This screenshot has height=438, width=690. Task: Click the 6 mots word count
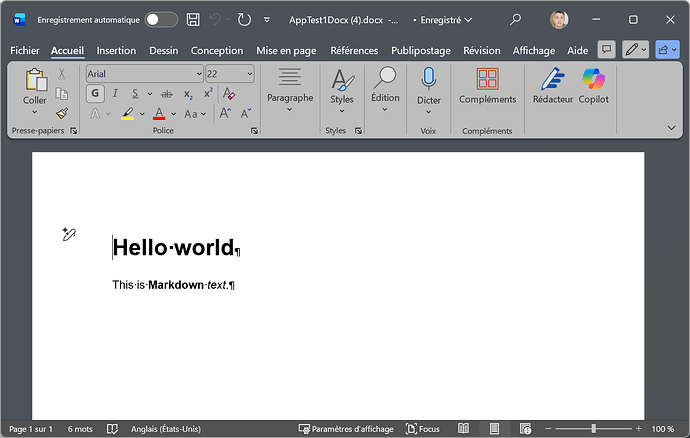(80, 429)
